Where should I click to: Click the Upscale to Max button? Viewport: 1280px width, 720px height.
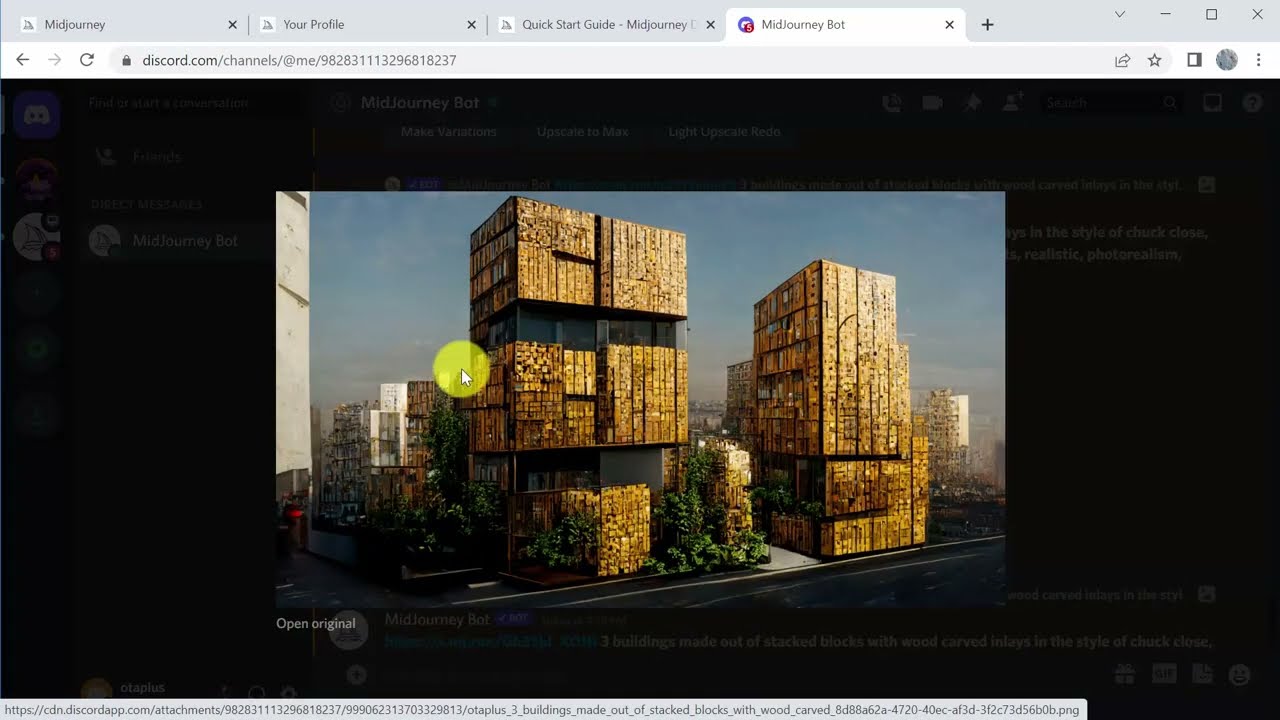point(582,132)
